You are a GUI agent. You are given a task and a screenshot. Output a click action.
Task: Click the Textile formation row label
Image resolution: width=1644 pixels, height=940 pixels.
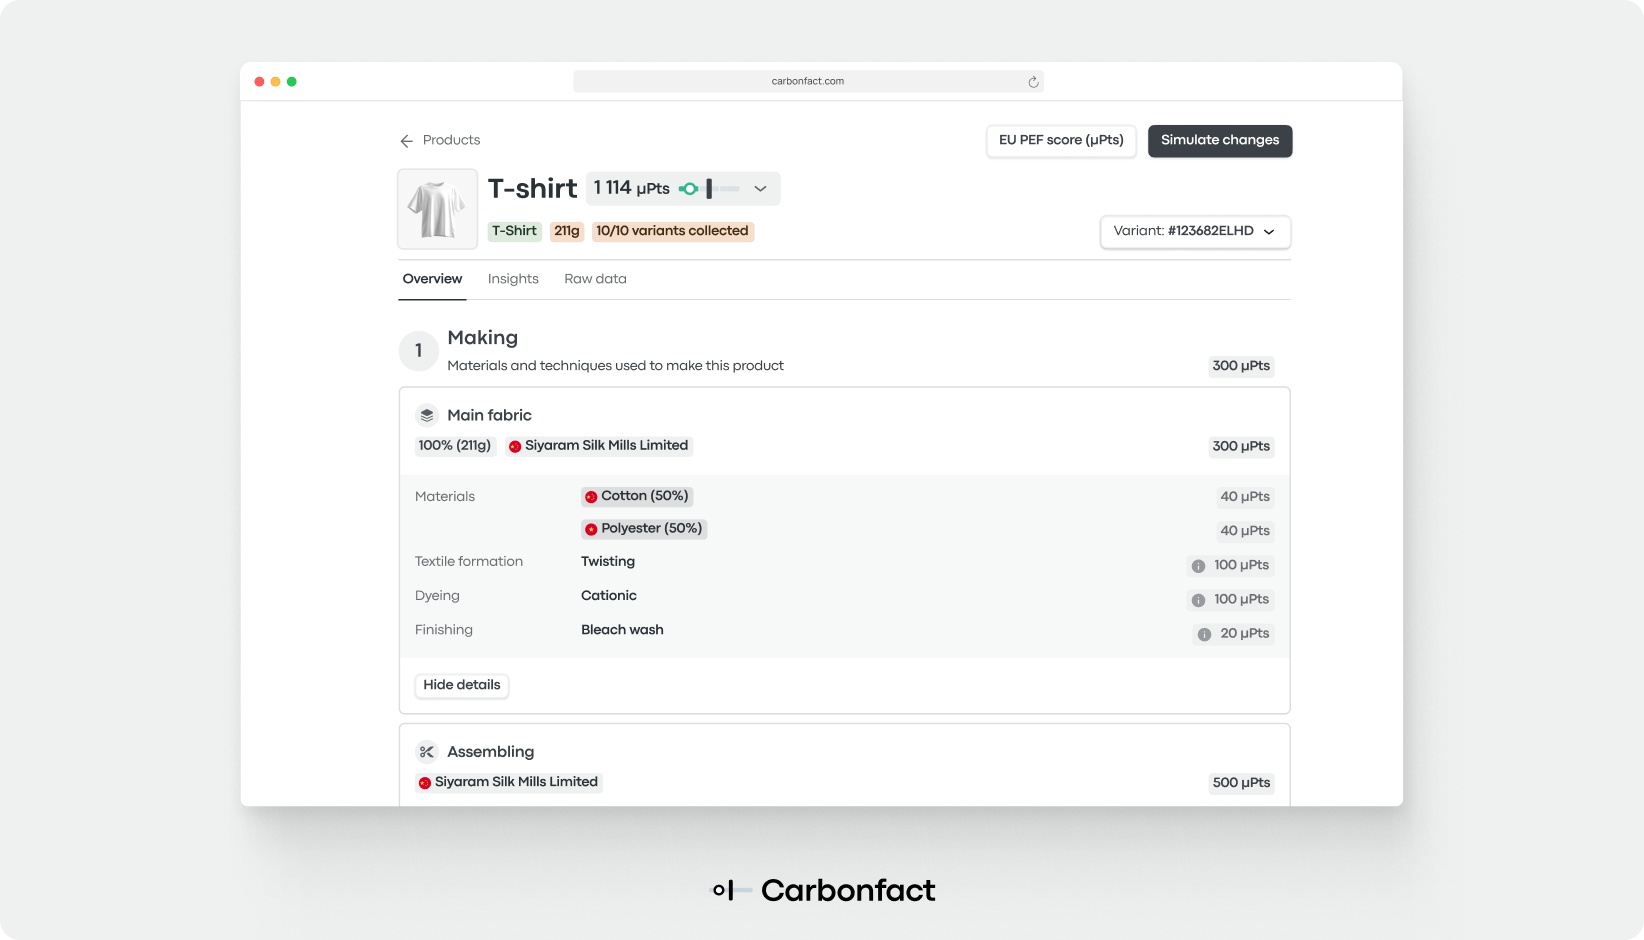click(x=469, y=562)
